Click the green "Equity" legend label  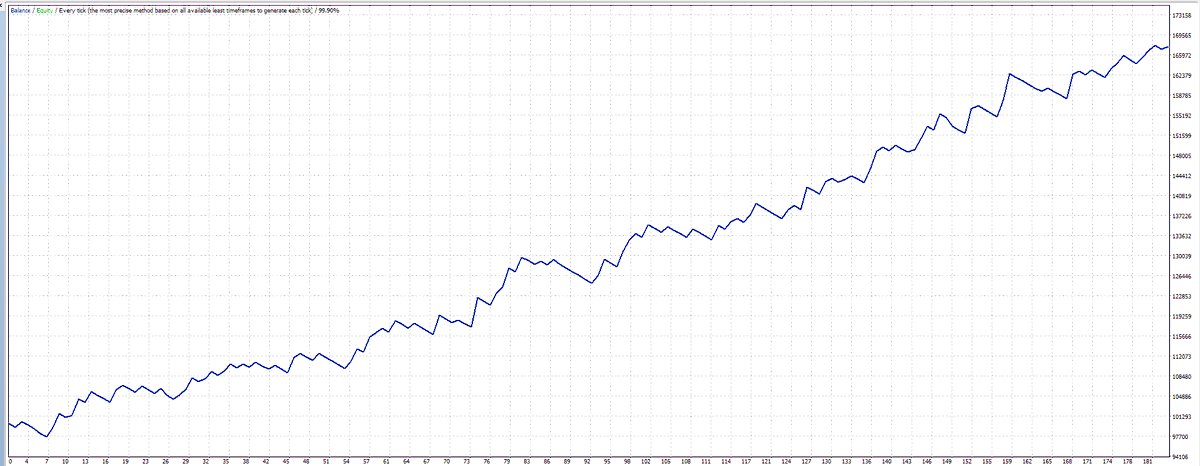(x=44, y=9)
